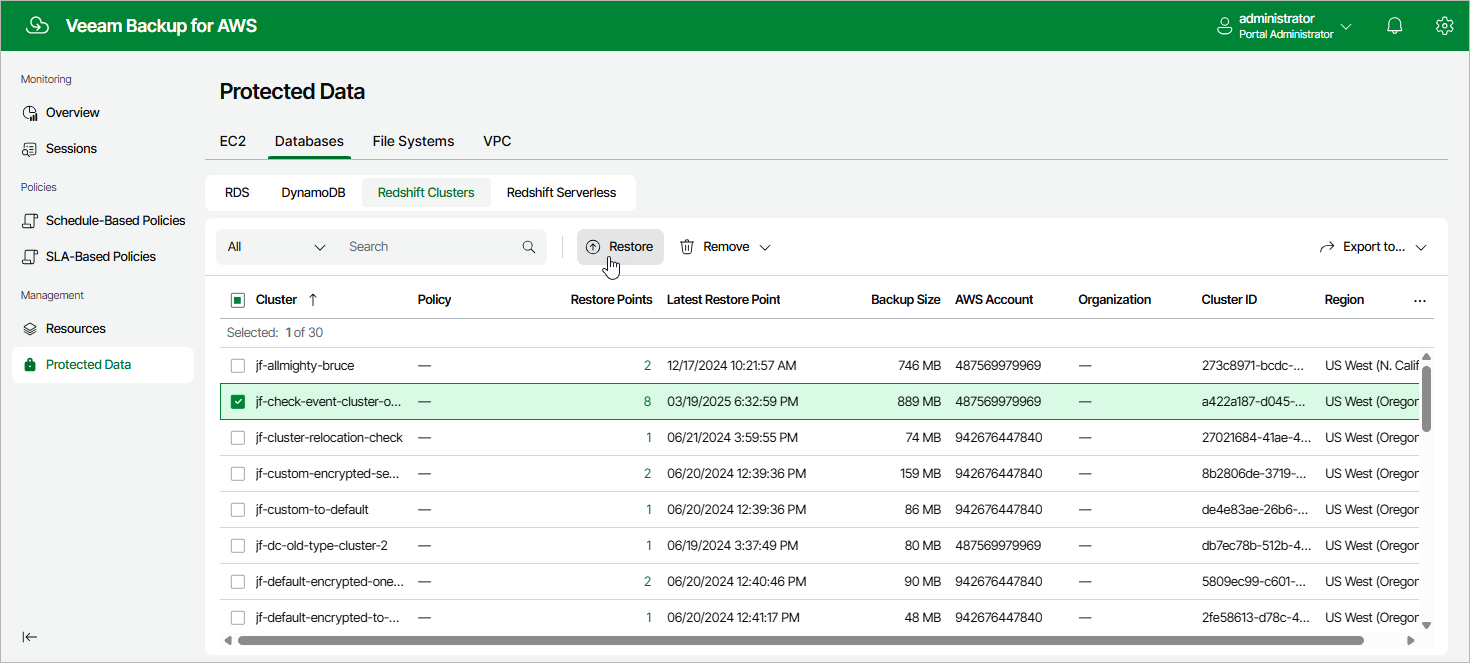Click the Protected Data lock icon
Screen dimensions: 1470x663
[30, 365]
